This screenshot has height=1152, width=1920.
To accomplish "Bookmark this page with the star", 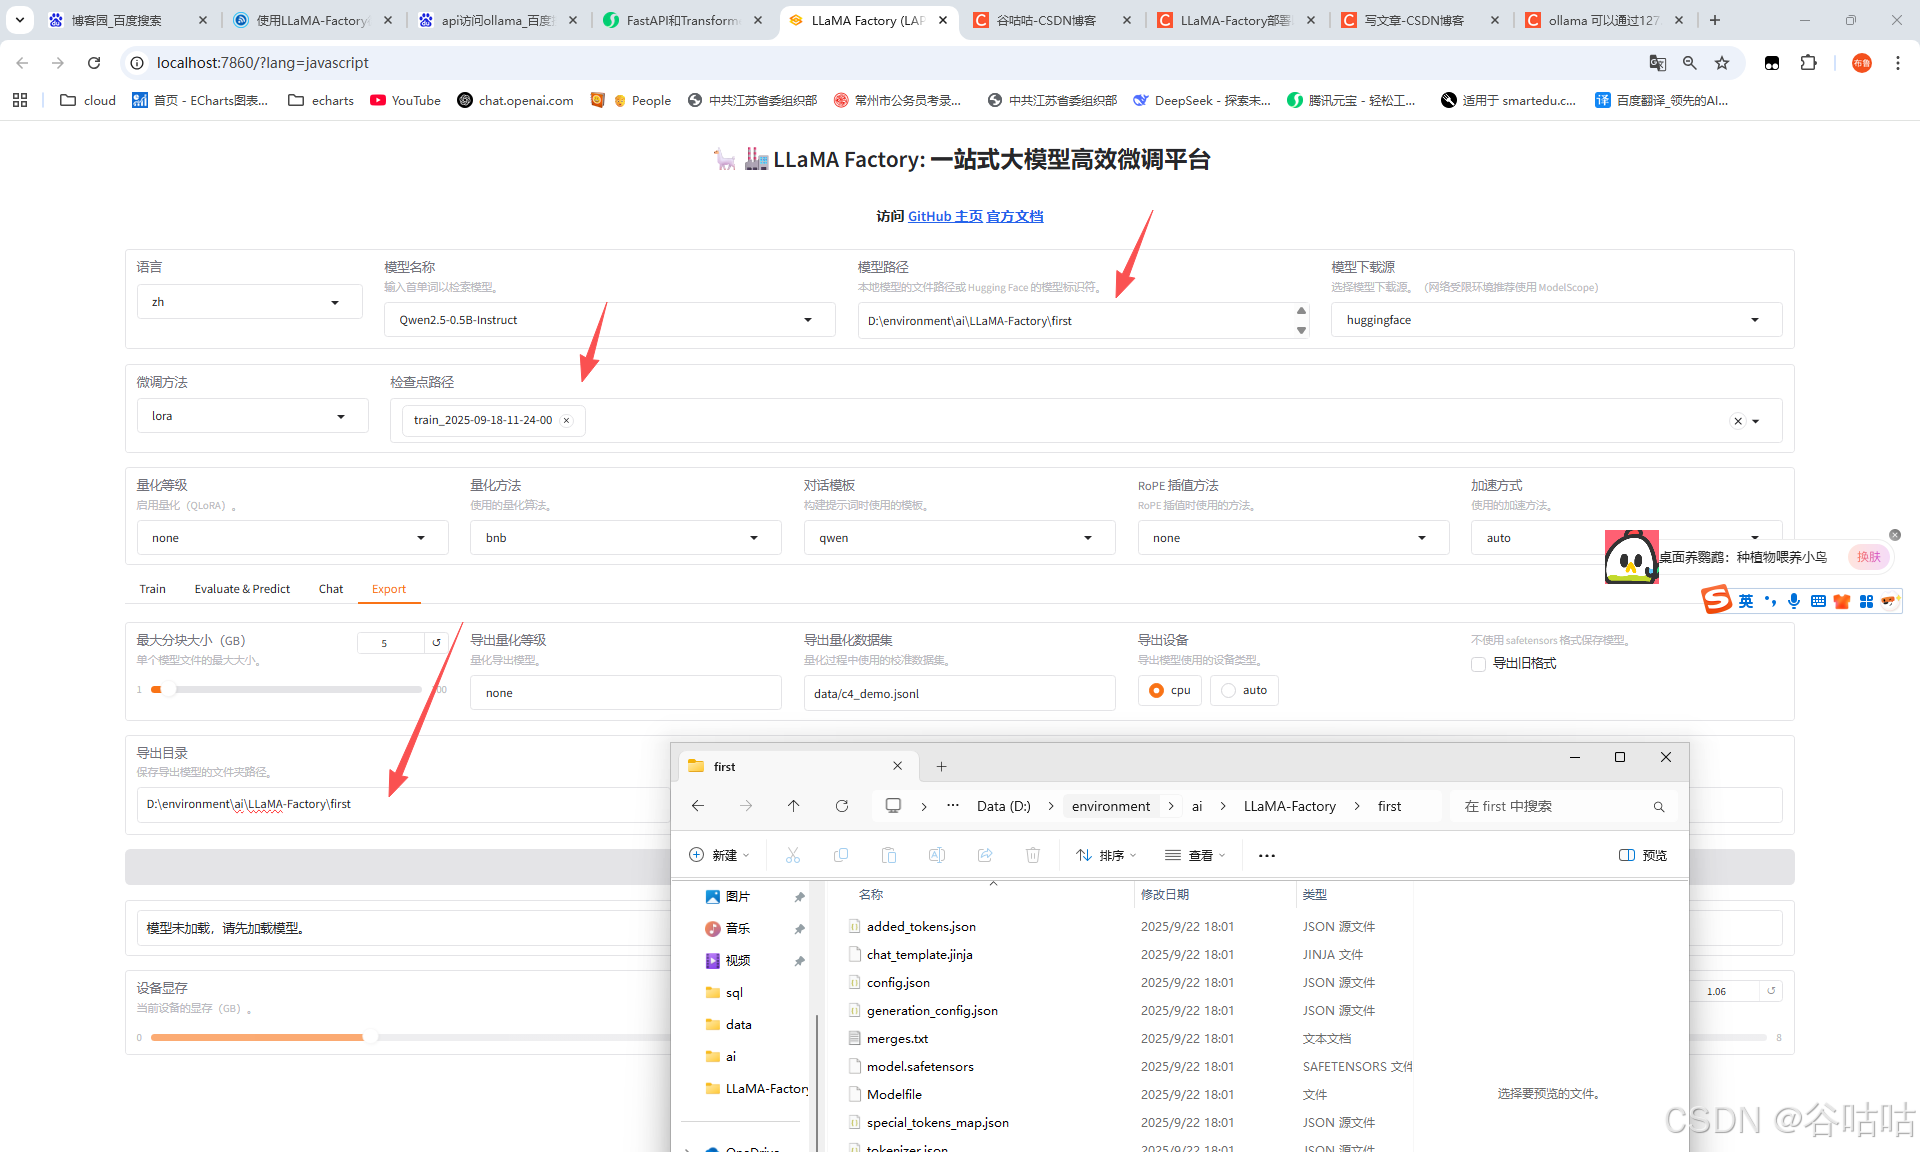I will 1722,63.
